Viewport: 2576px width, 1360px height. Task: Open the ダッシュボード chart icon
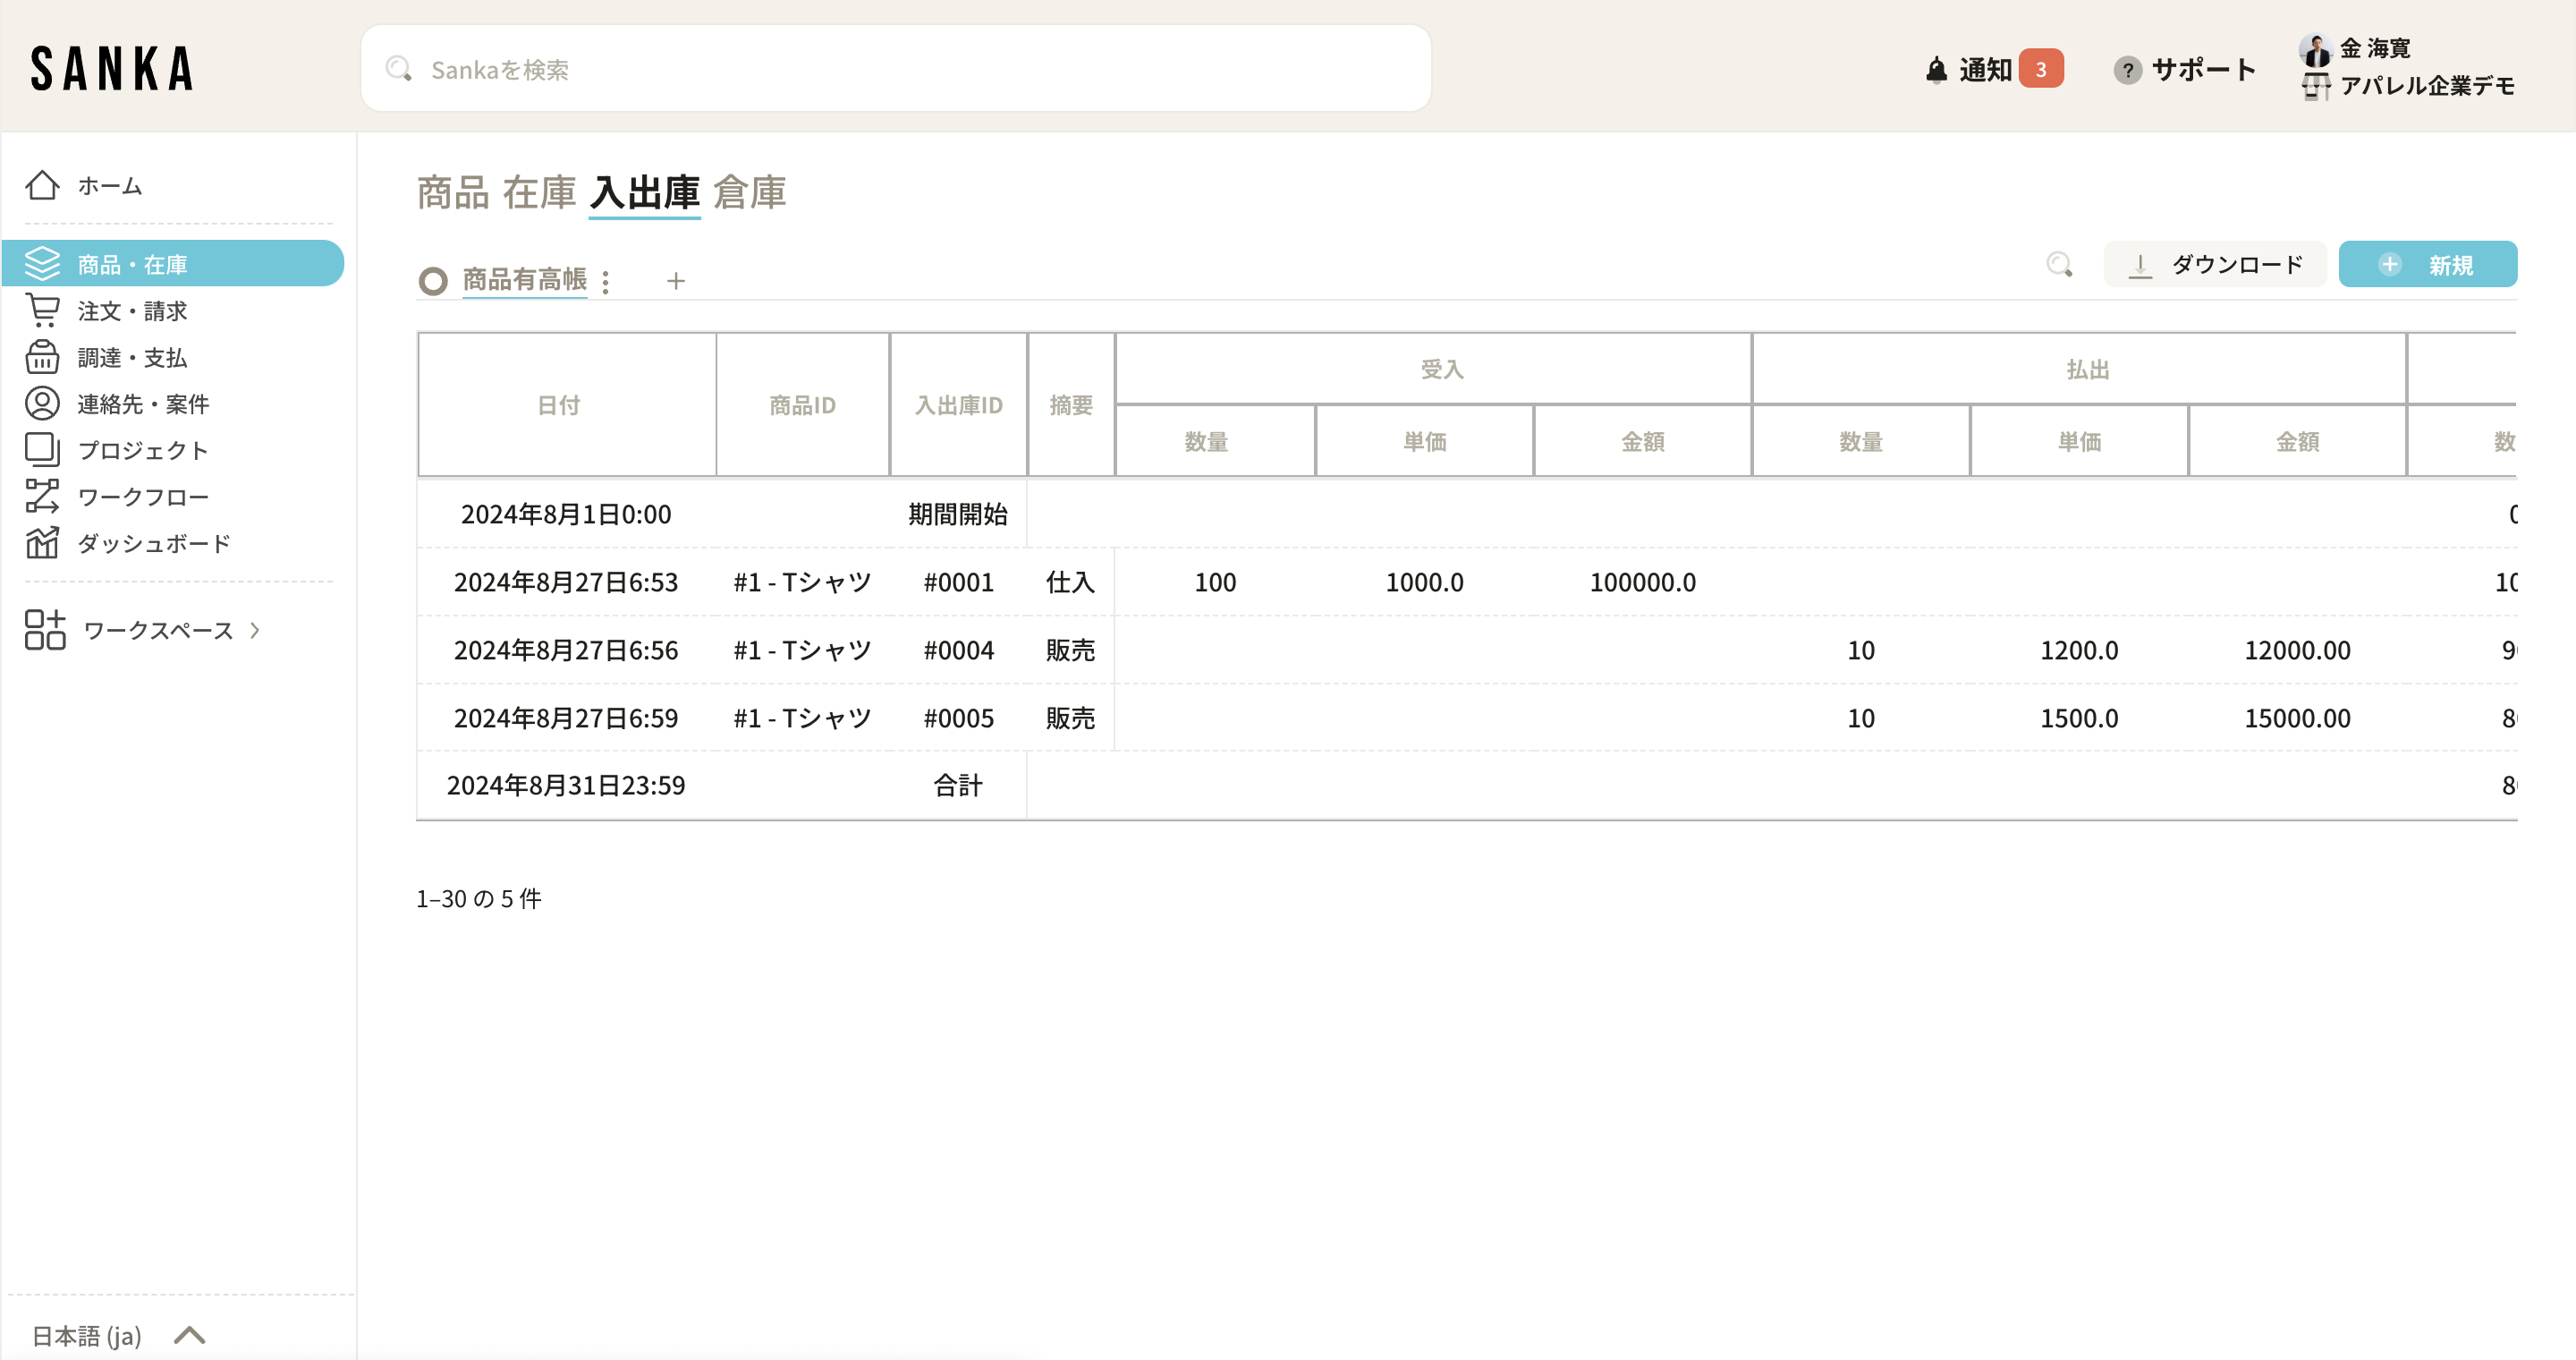pos(42,543)
